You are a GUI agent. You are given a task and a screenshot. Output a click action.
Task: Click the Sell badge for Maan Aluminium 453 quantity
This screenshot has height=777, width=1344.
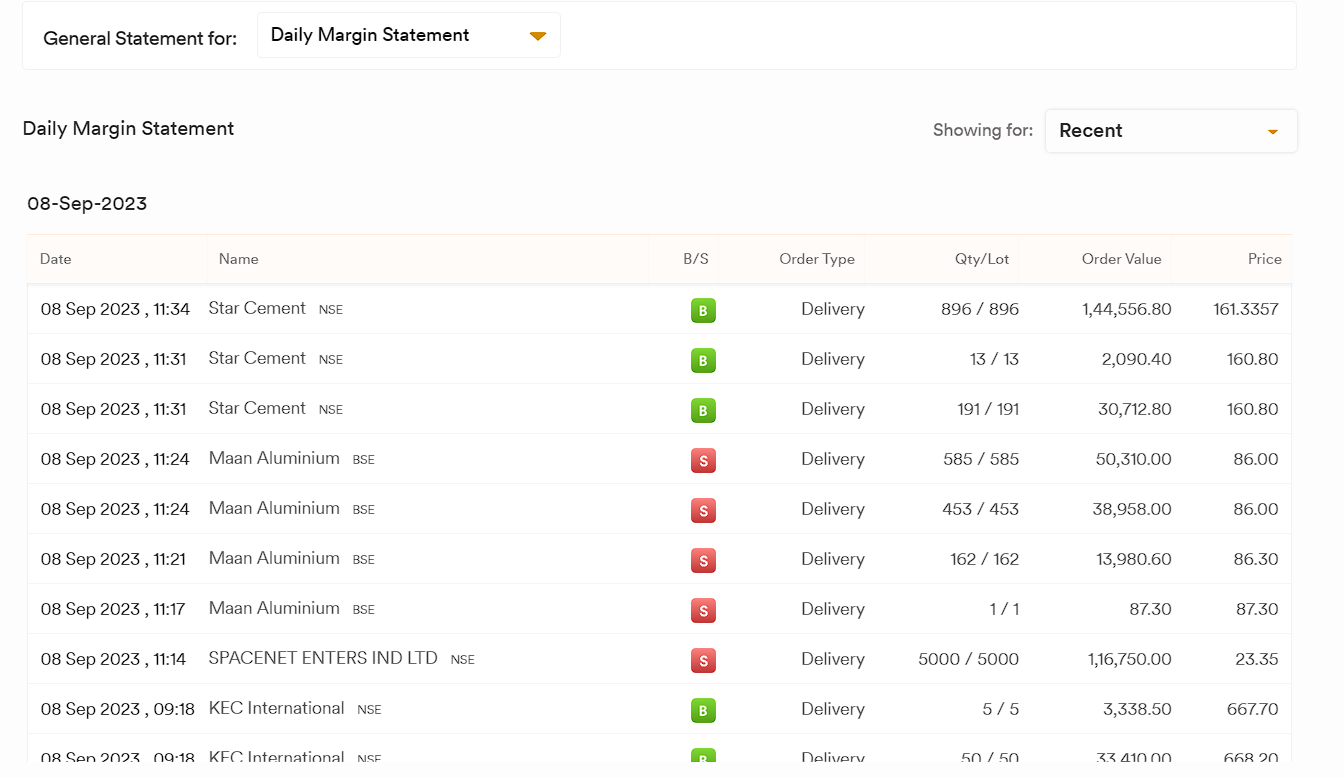pyautogui.click(x=703, y=511)
